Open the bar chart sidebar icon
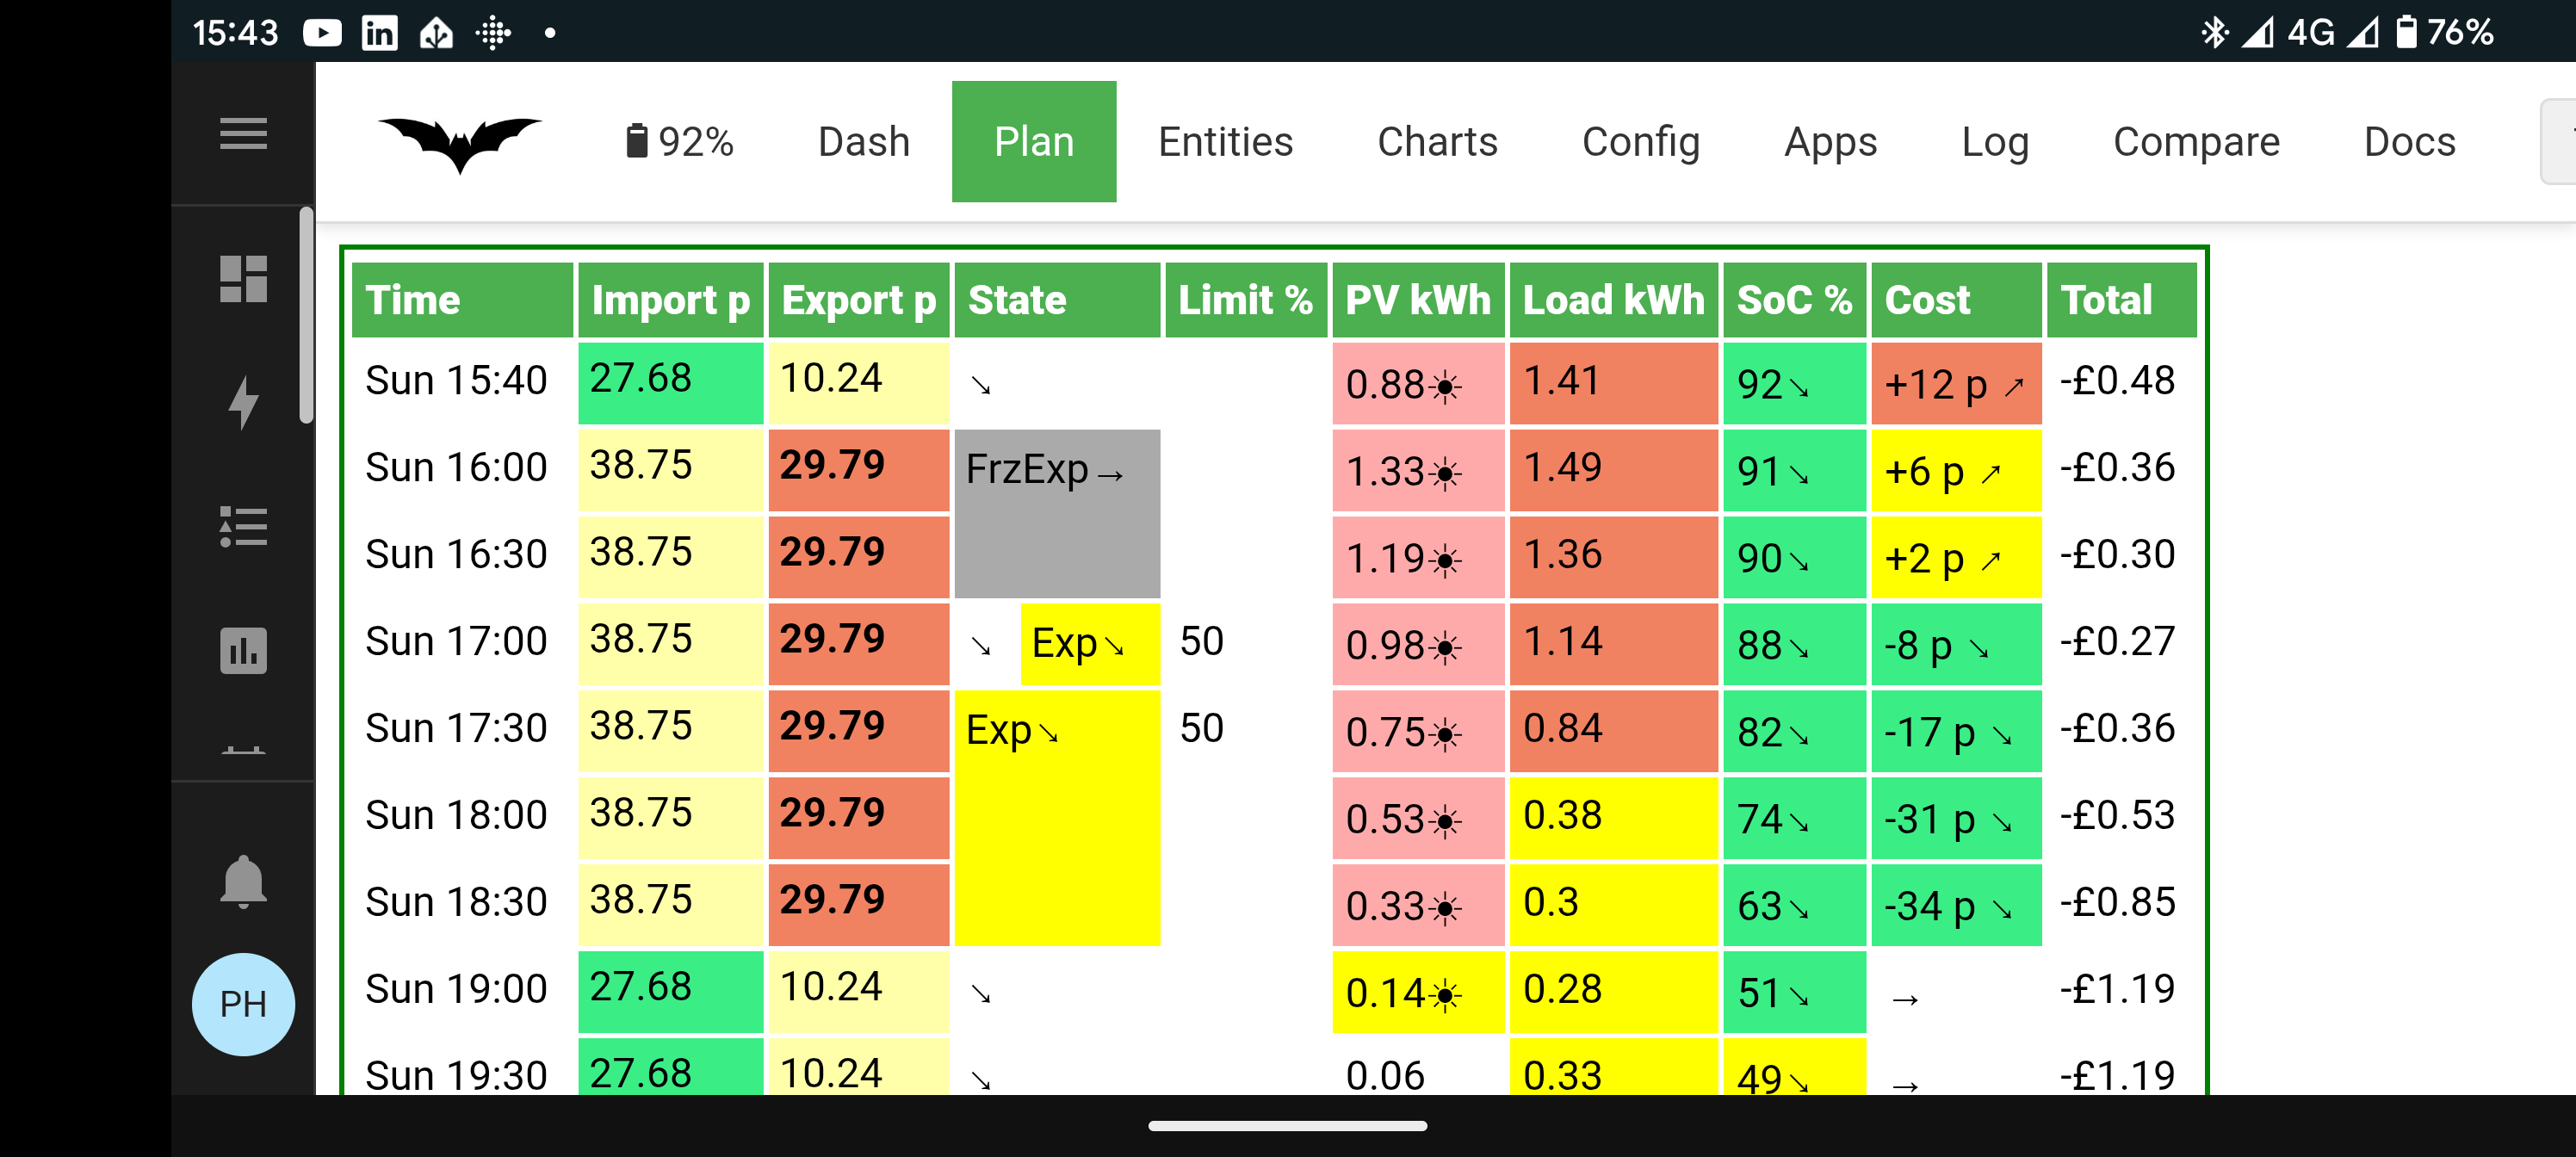Screen dimensions: 2576x1157 pos(243,651)
